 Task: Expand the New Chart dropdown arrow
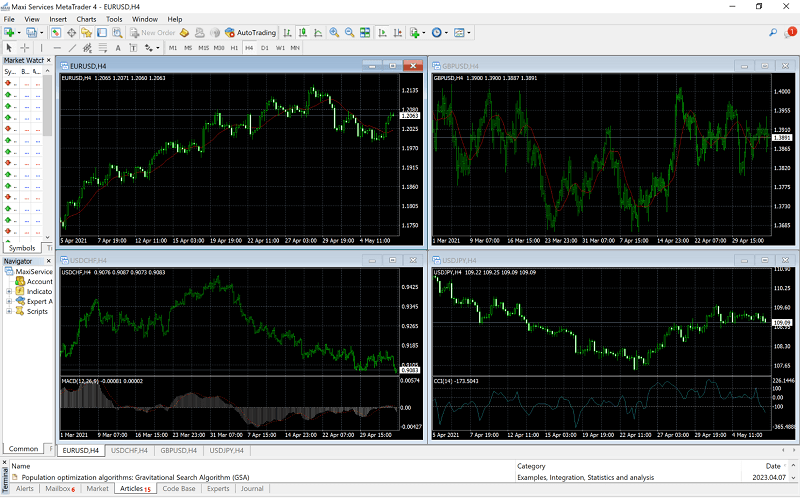(19, 33)
